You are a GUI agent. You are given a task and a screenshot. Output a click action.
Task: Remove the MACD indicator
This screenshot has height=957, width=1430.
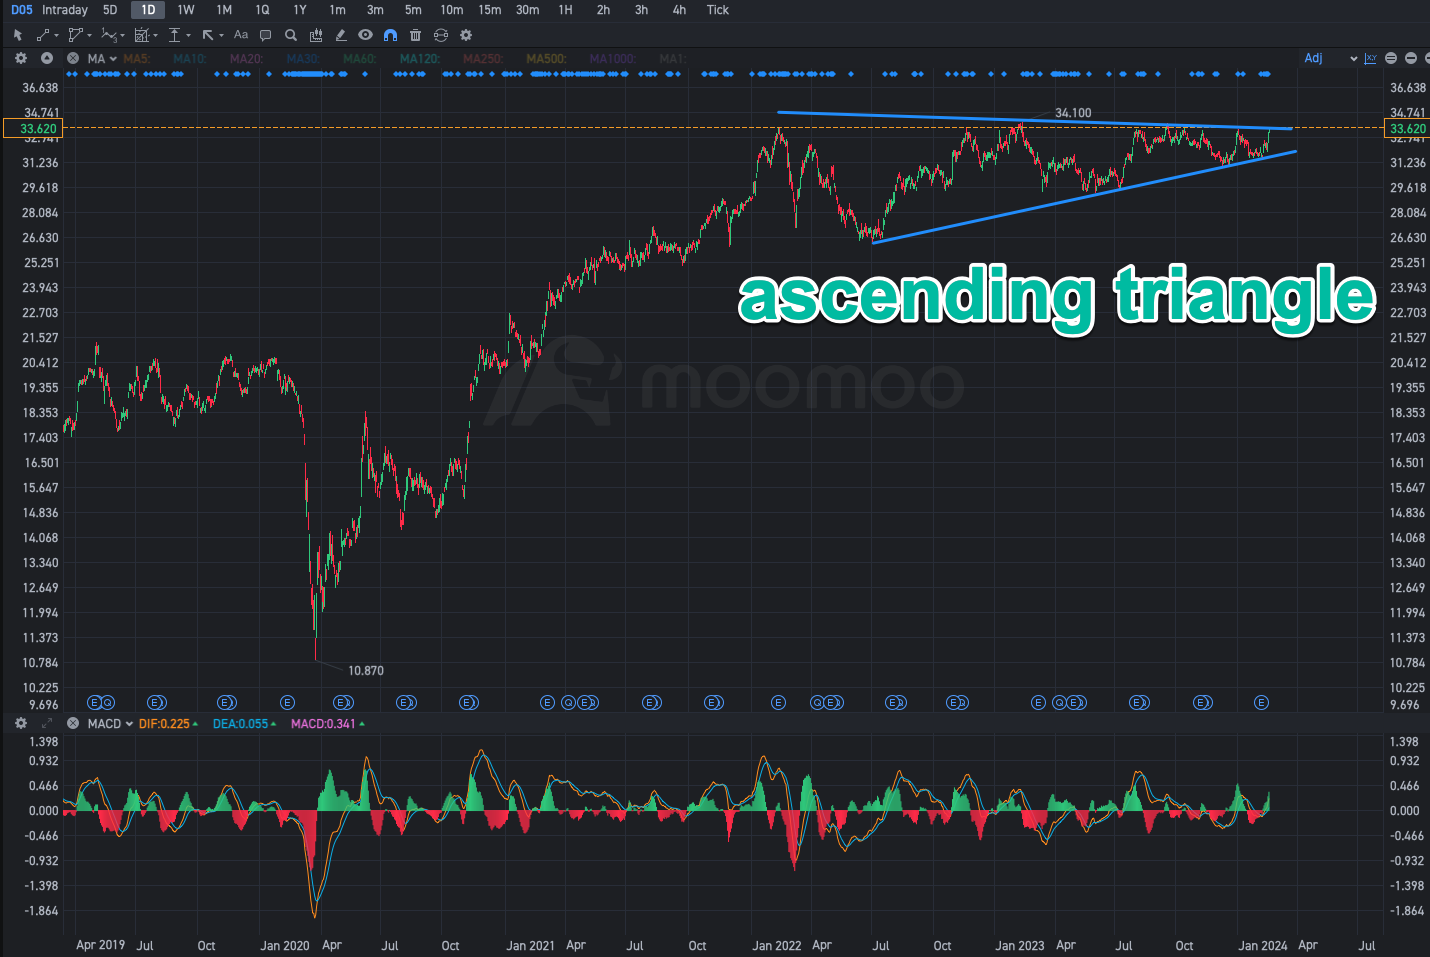click(x=73, y=723)
